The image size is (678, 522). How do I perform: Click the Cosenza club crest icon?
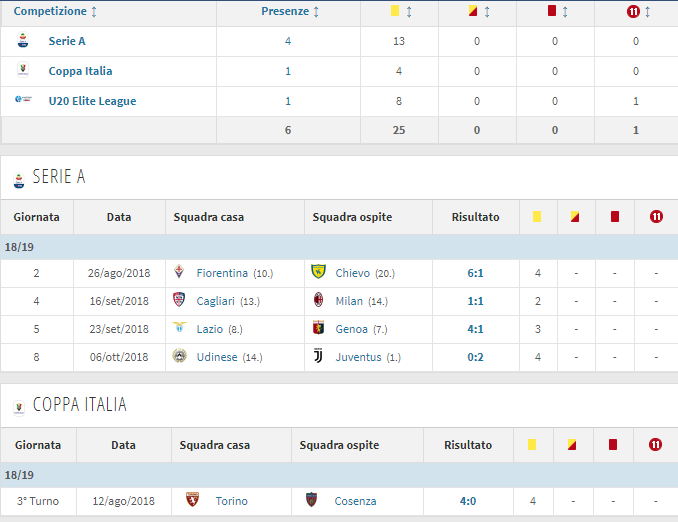[311, 501]
